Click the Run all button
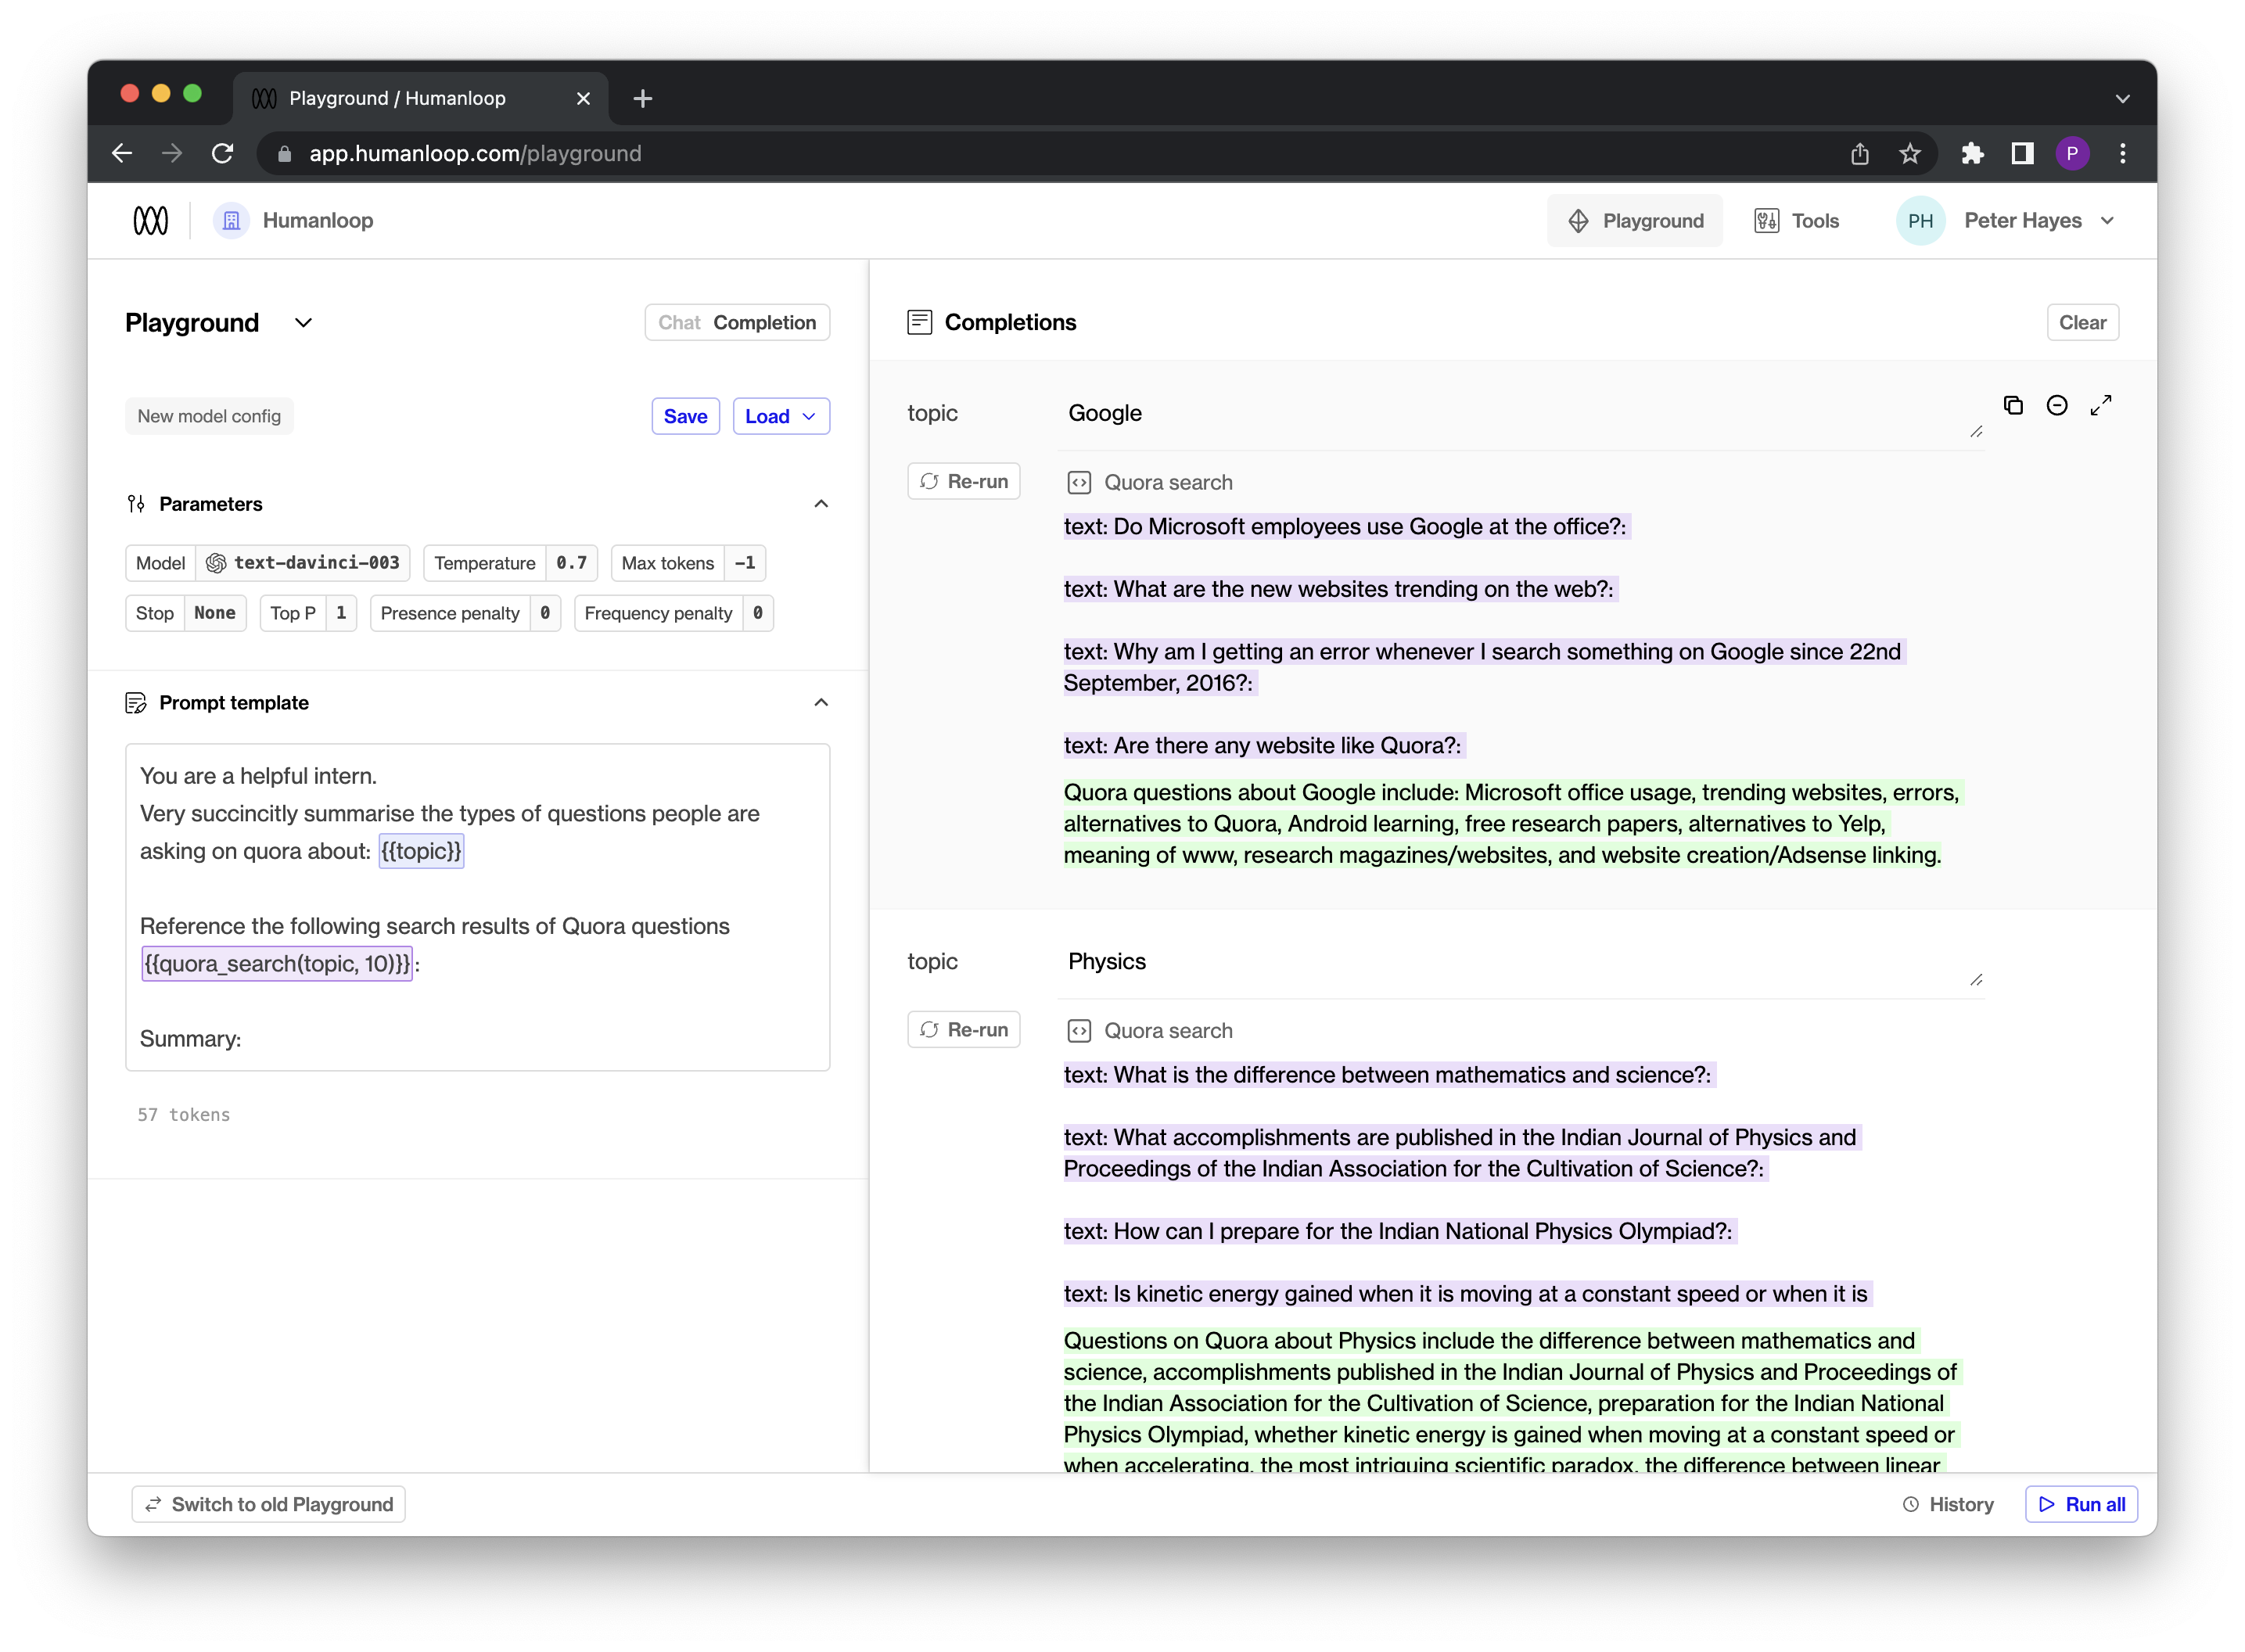The width and height of the screenshot is (2245, 1652). point(2082,1504)
